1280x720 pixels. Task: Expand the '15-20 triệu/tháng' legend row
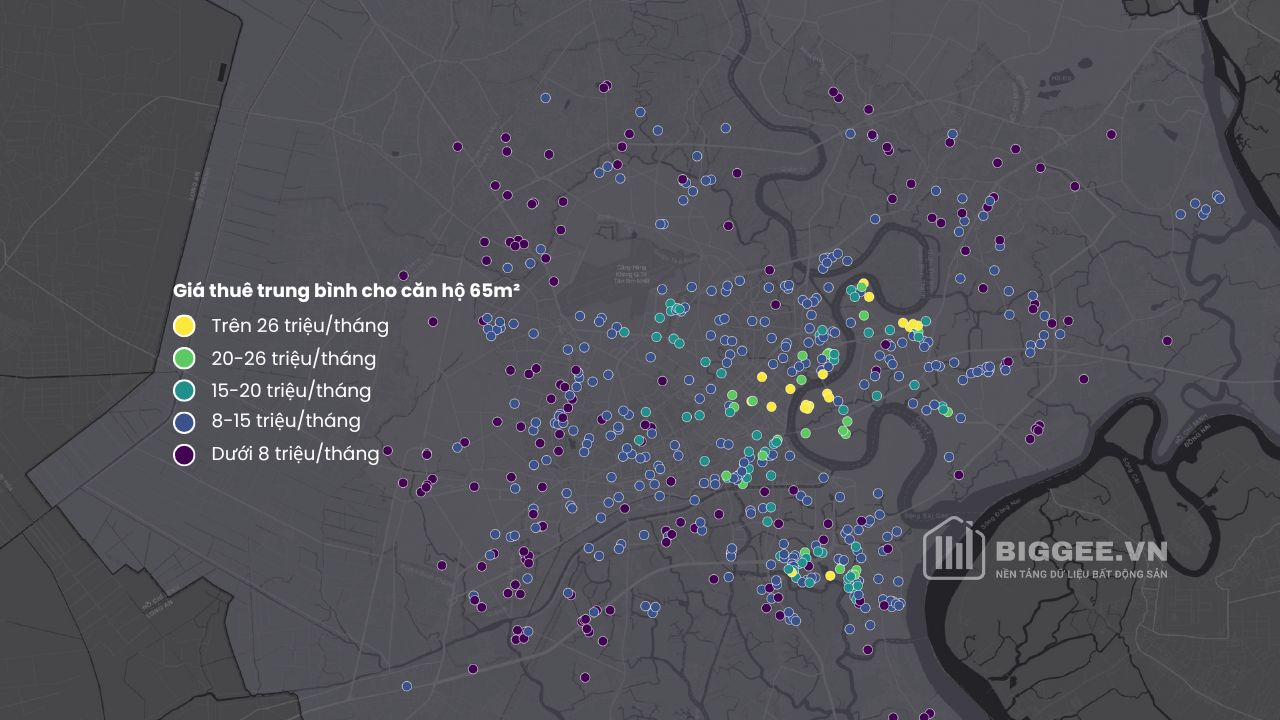[290, 389]
